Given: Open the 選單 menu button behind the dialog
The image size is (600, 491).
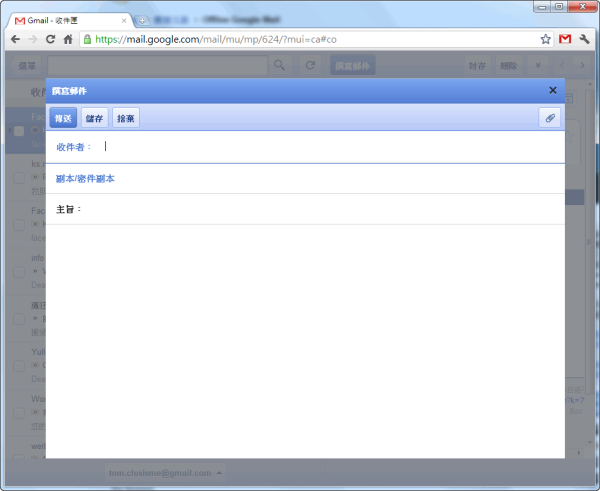Looking at the screenshot, I should point(27,66).
